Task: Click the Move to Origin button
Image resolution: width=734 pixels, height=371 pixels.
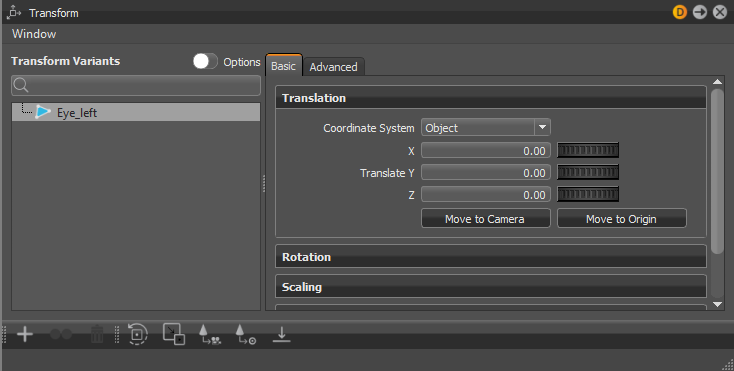Action: (622, 218)
